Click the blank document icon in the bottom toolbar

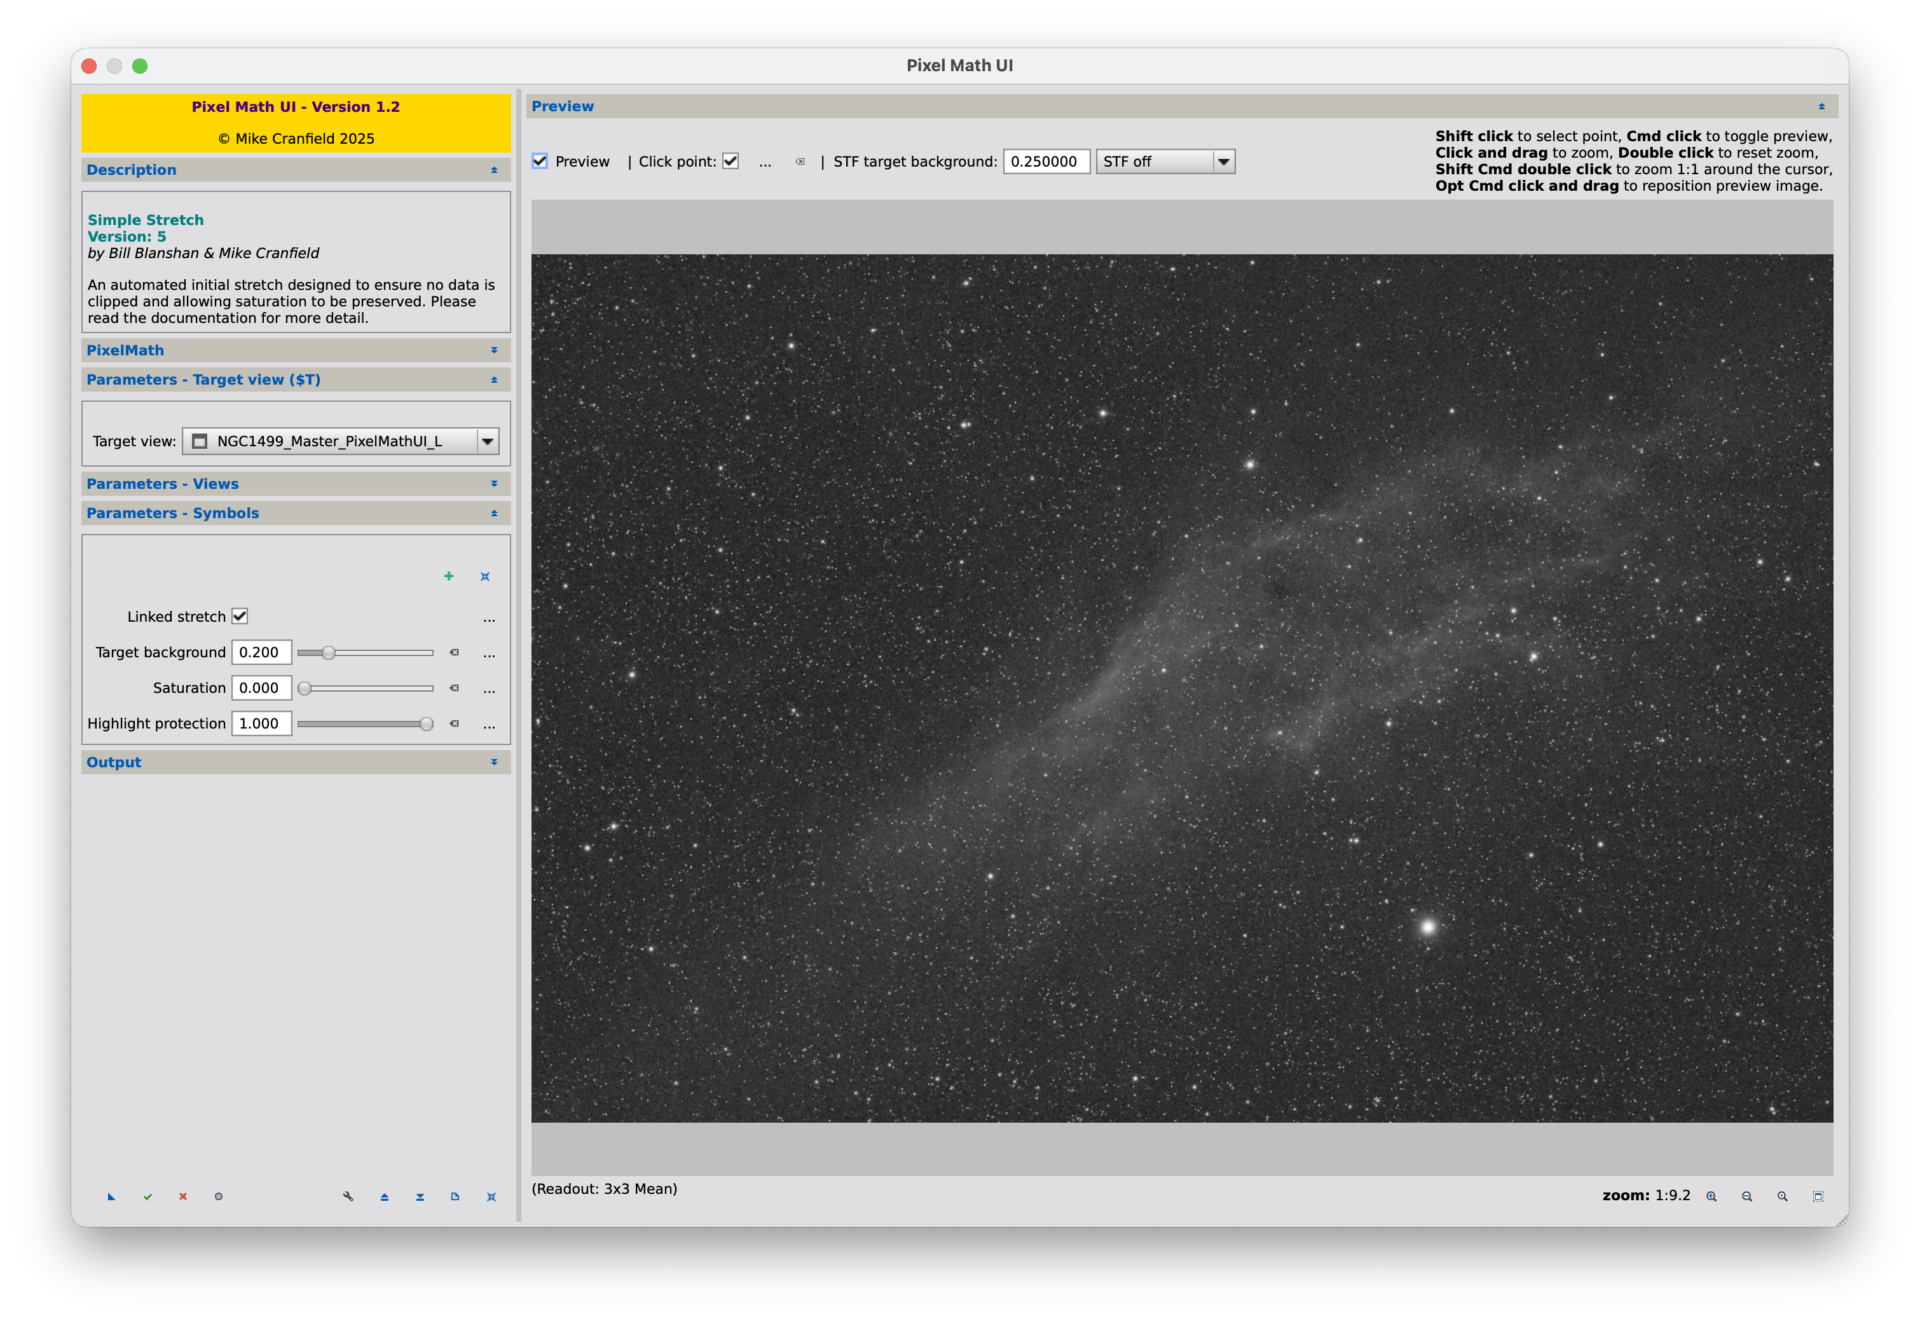(455, 1197)
